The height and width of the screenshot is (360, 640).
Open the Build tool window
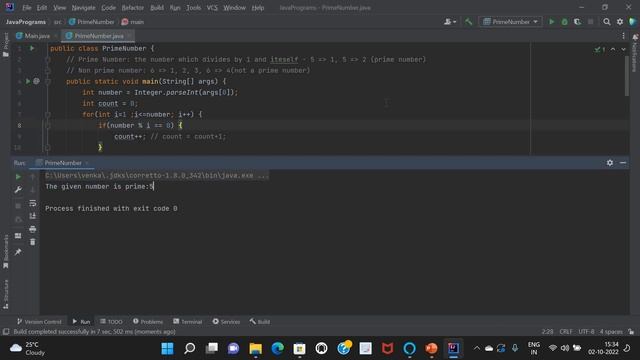[x=260, y=322]
